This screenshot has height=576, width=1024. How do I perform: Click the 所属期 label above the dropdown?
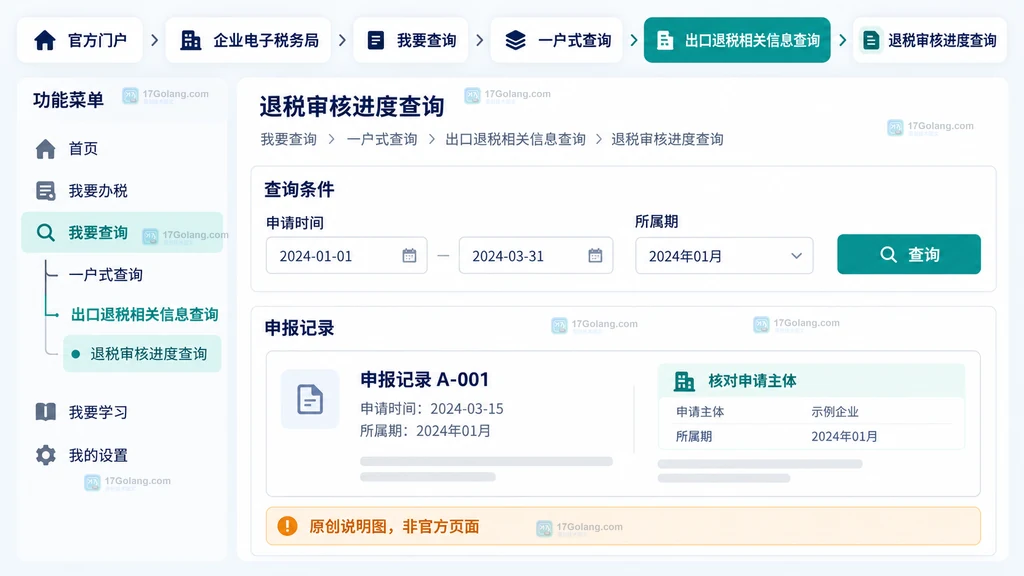pyautogui.click(x=656, y=221)
